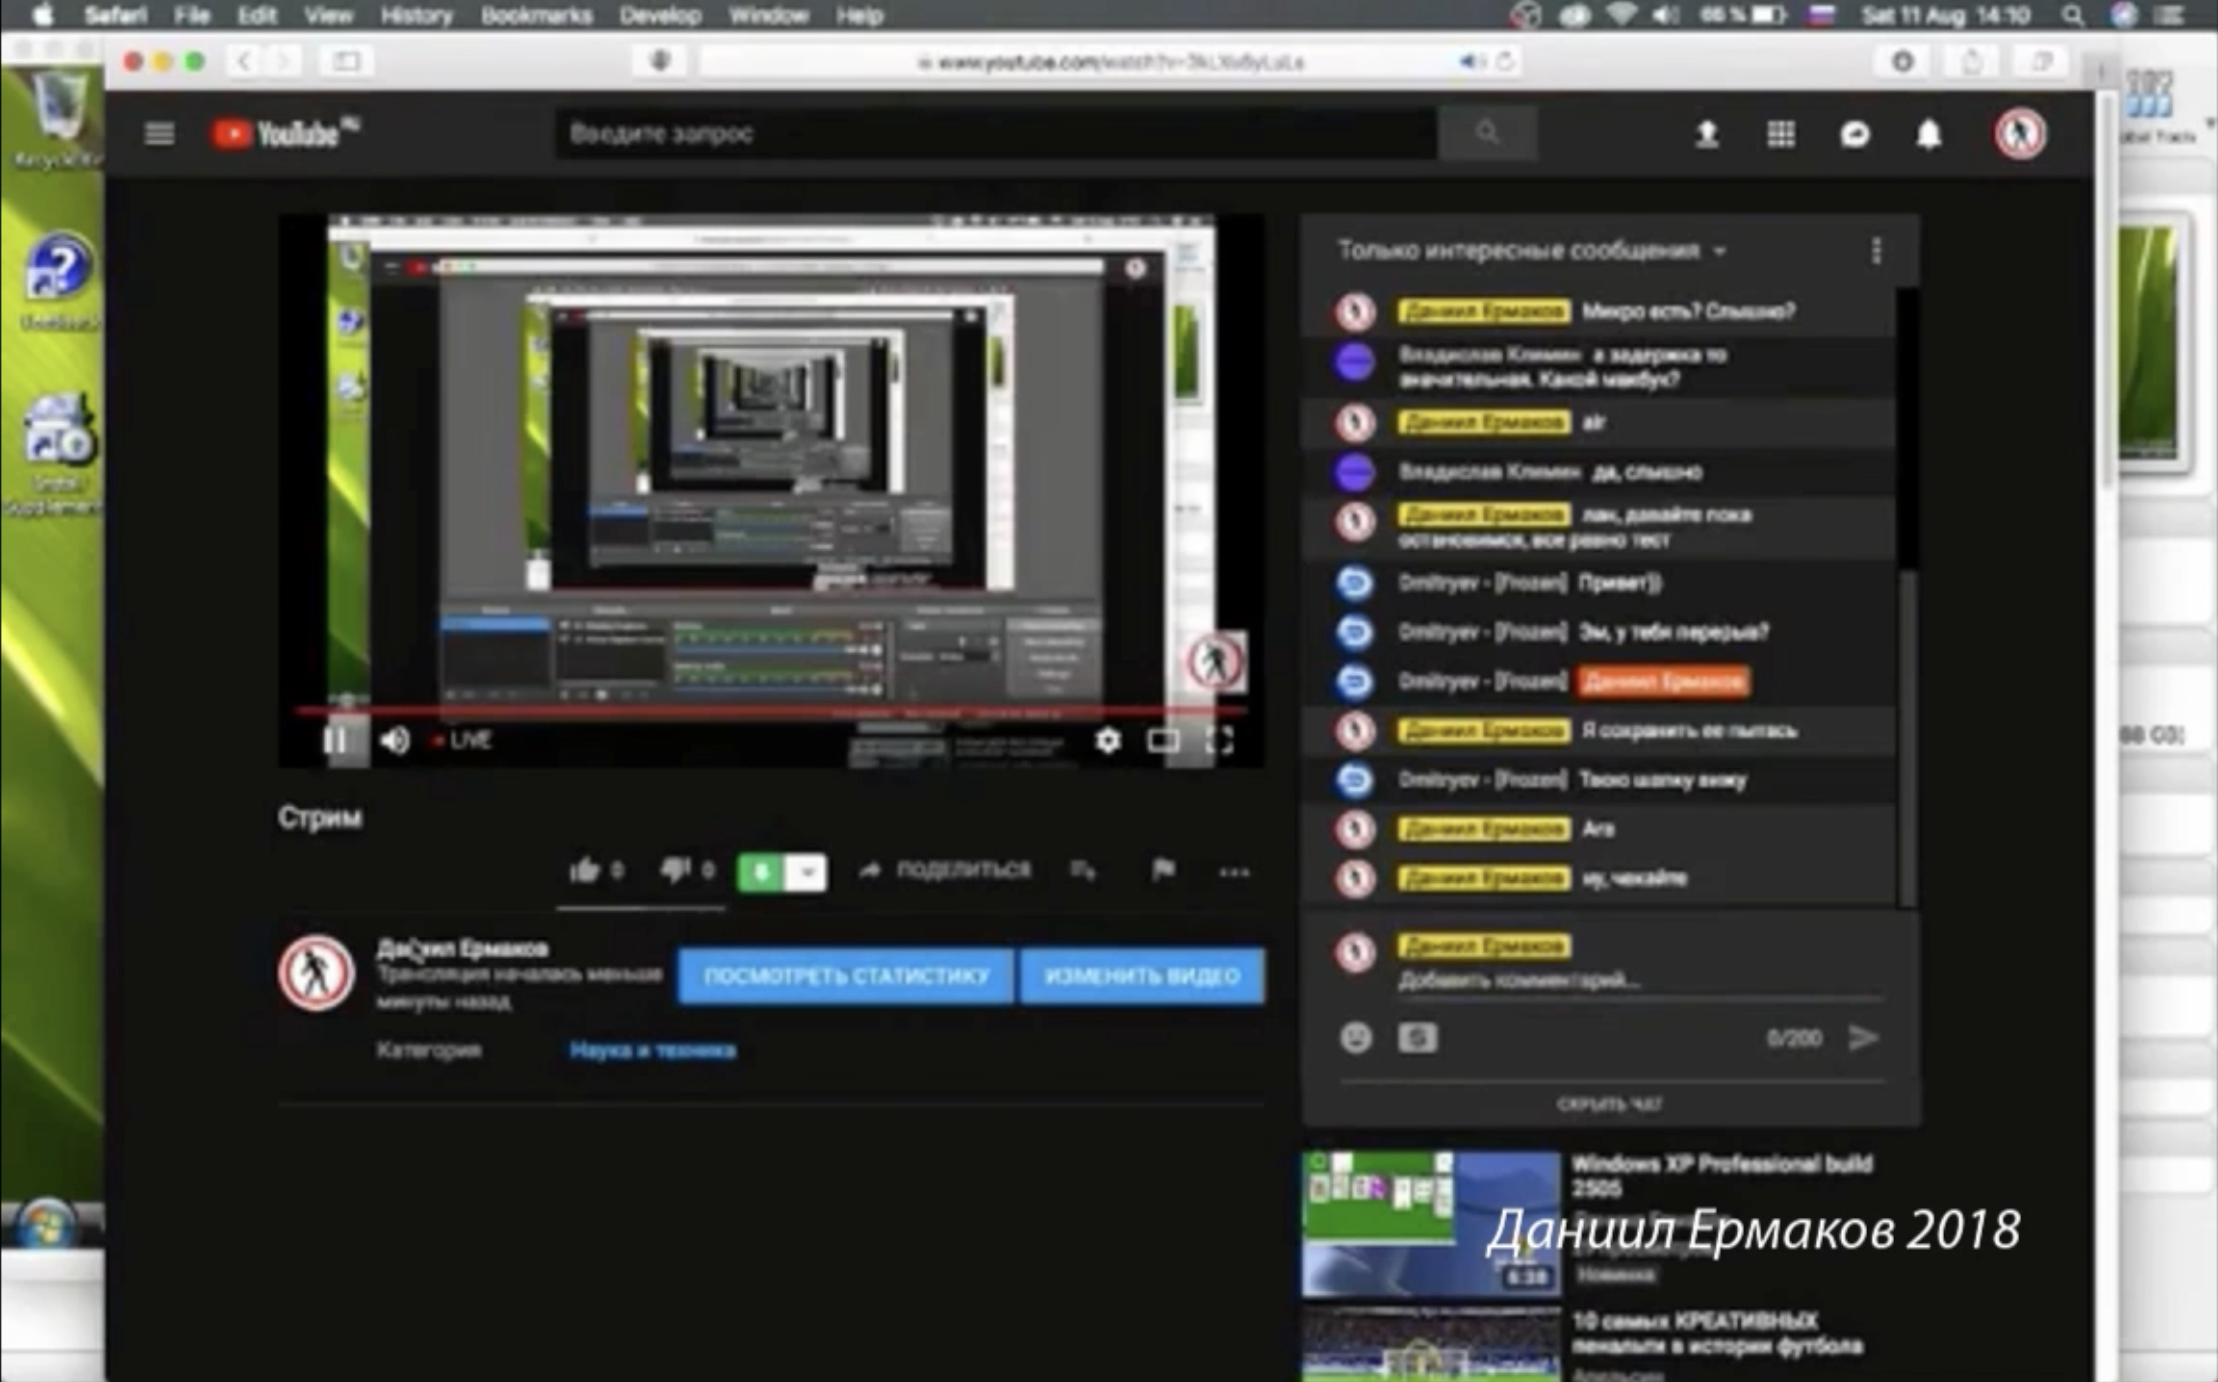Mute the video player volume
The image size is (2218, 1382).
[x=395, y=740]
